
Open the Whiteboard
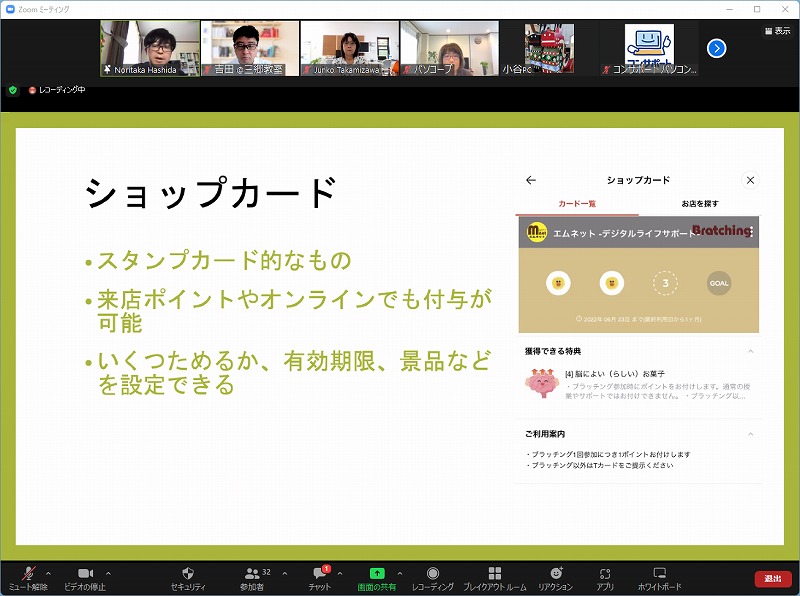[659, 577]
